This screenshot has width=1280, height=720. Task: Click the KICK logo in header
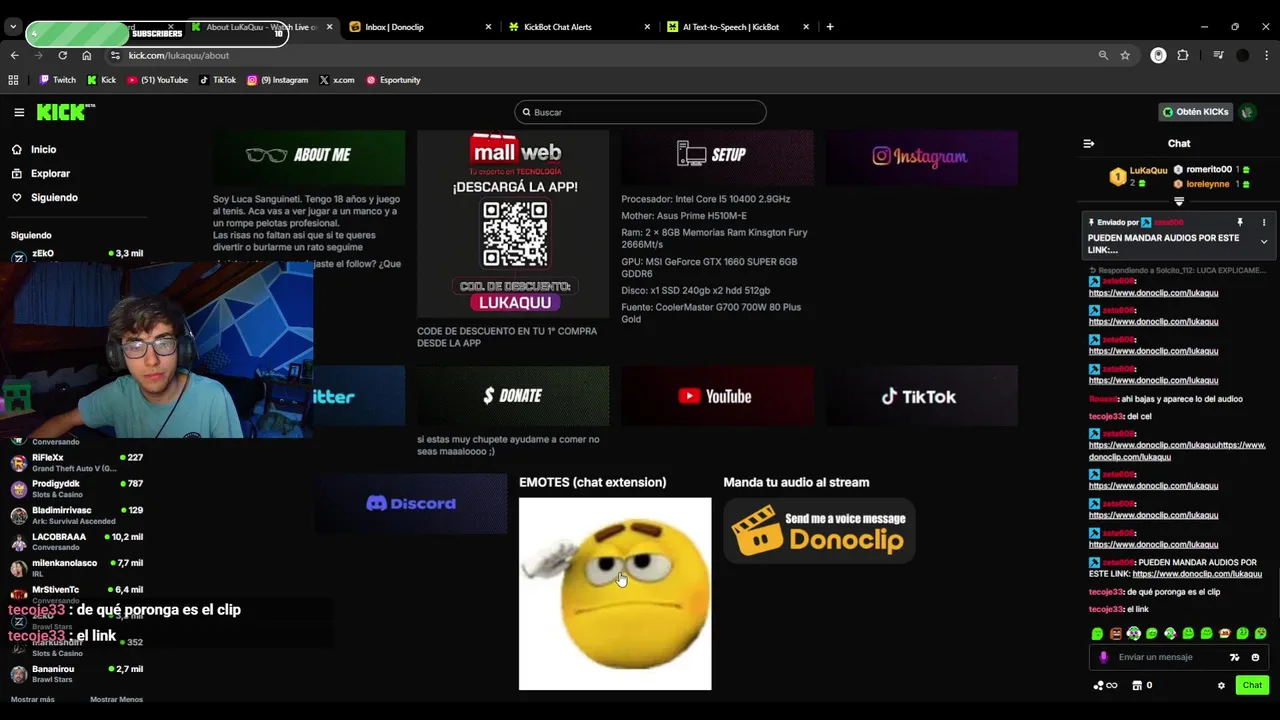[x=65, y=112]
